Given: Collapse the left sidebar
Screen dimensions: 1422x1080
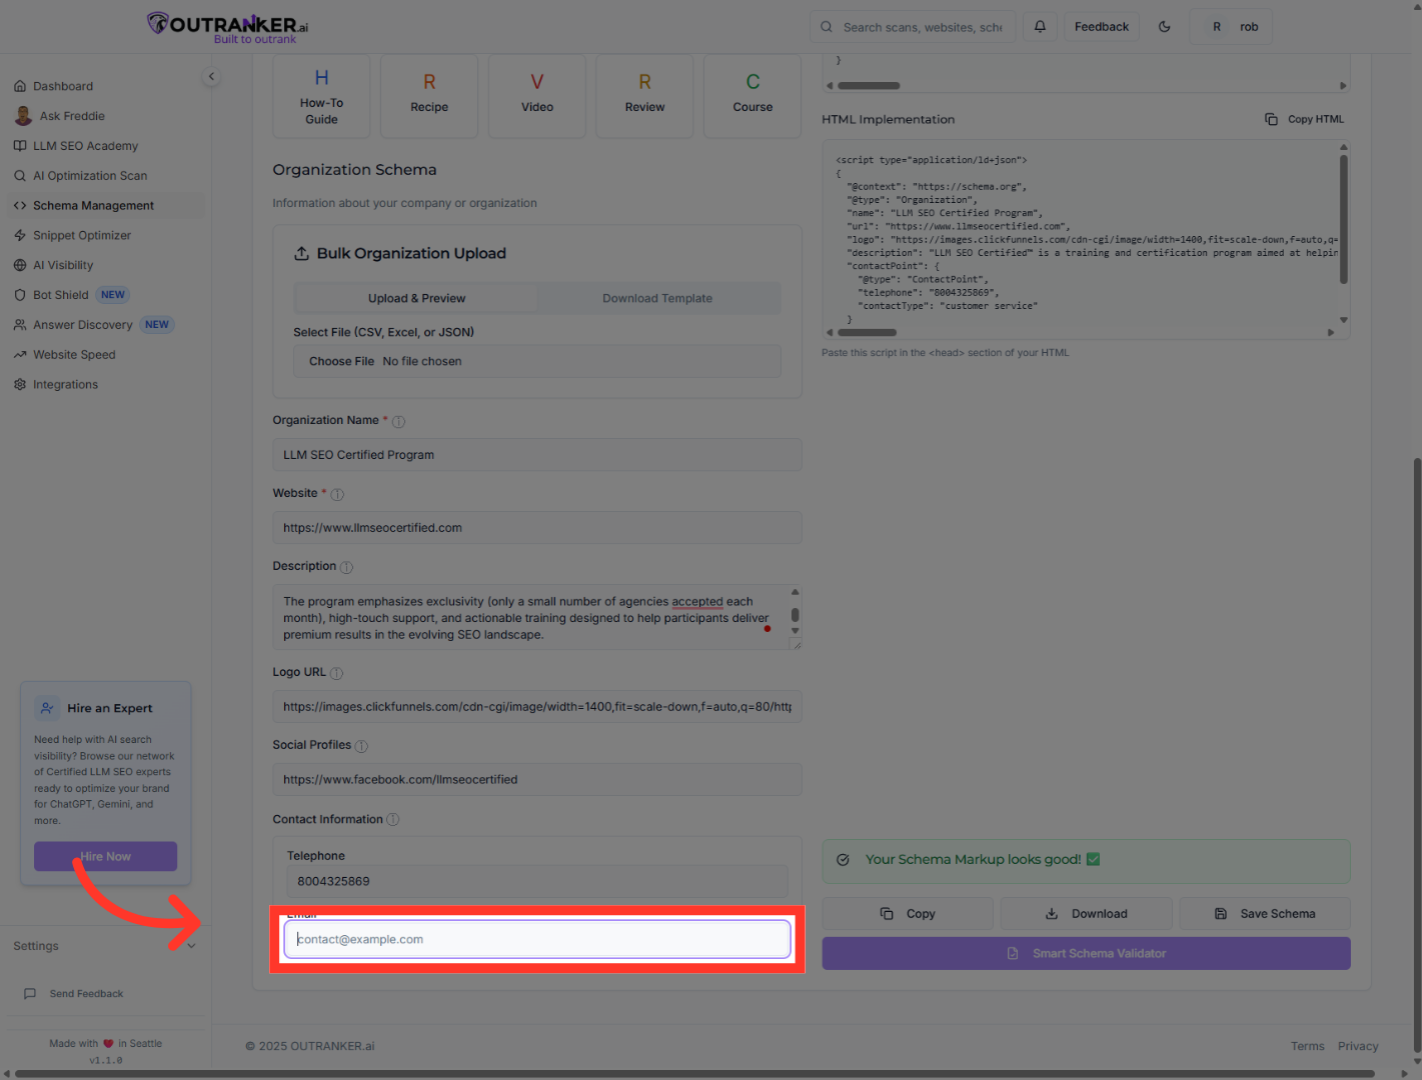Looking at the screenshot, I should pos(211,76).
